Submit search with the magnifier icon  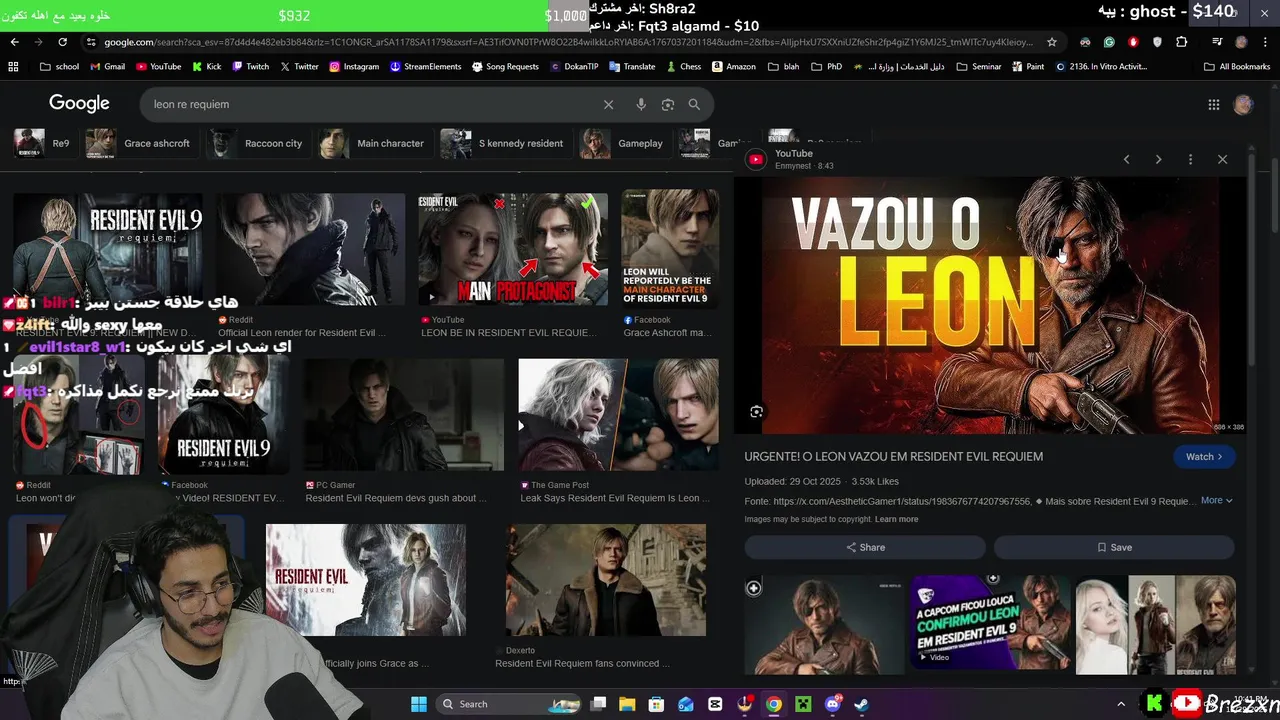pos(694,104)
